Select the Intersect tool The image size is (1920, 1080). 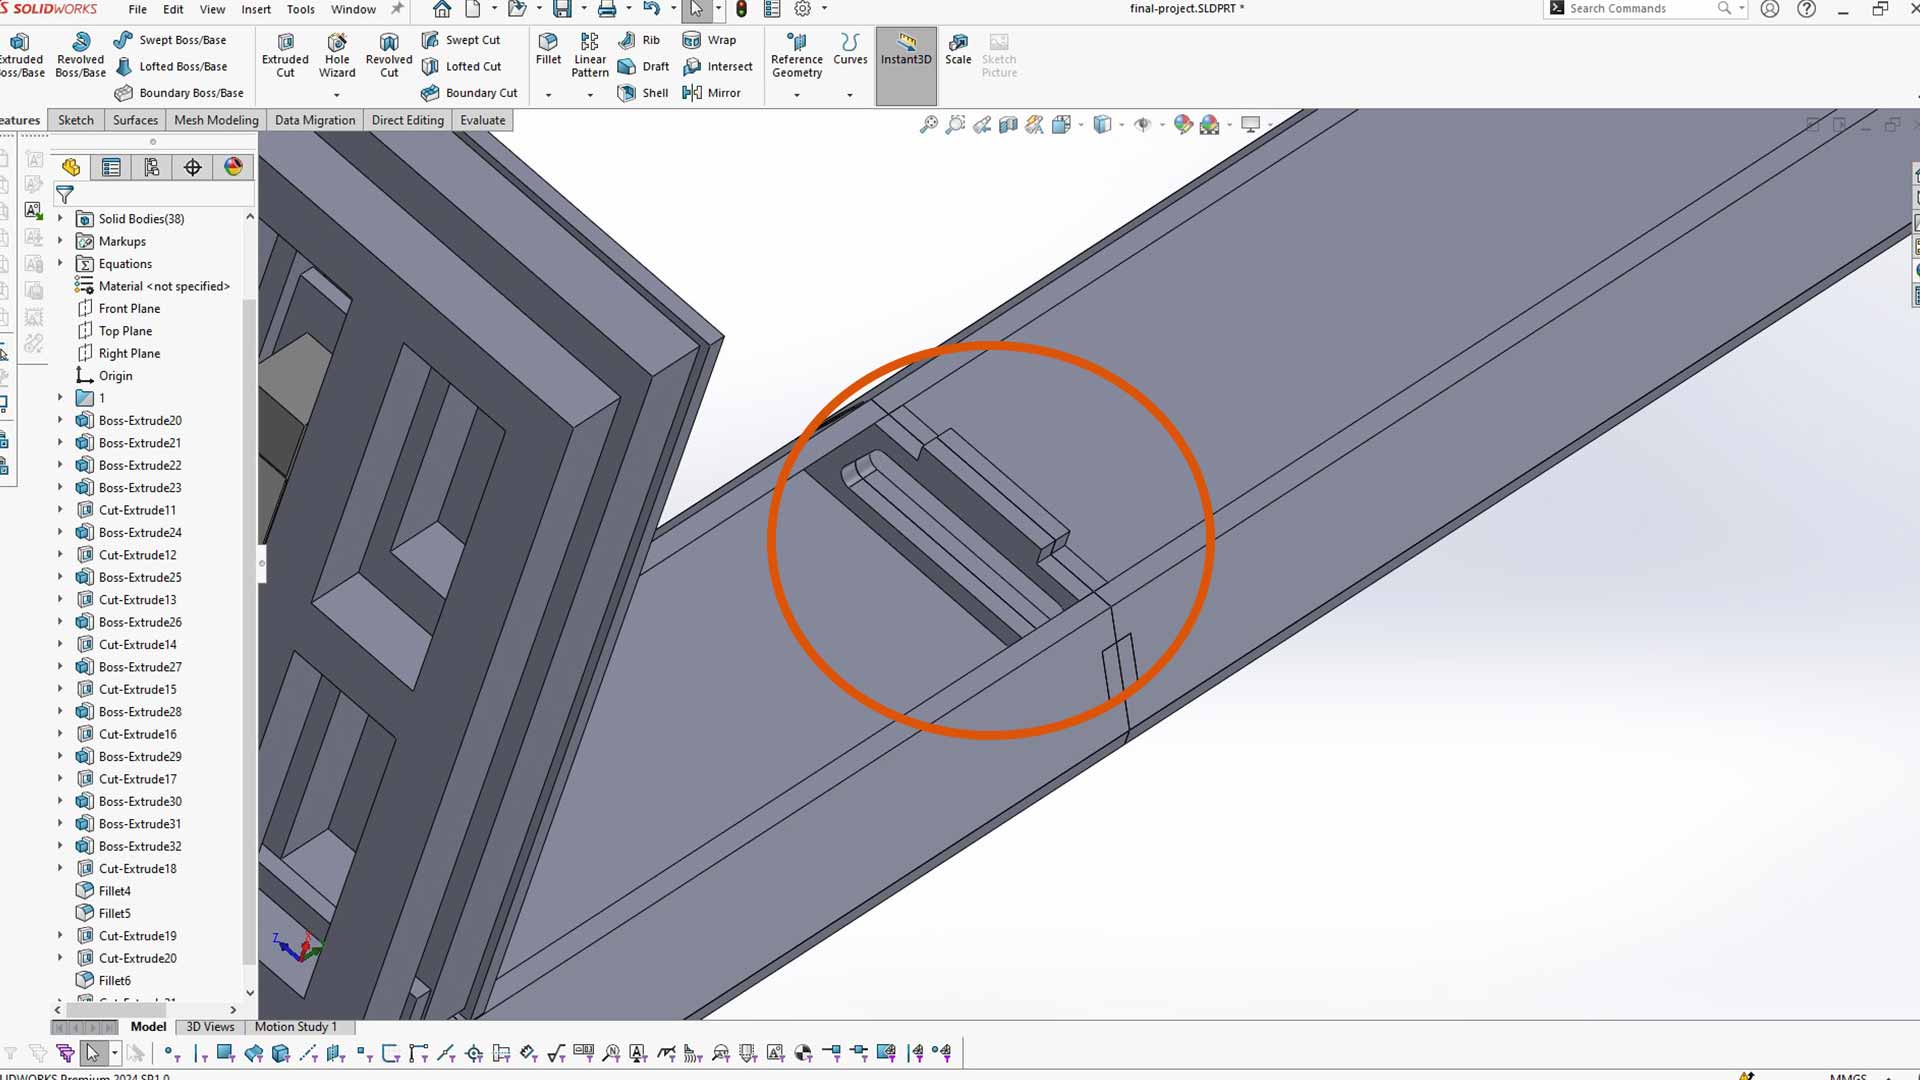(x=717, y=66)
